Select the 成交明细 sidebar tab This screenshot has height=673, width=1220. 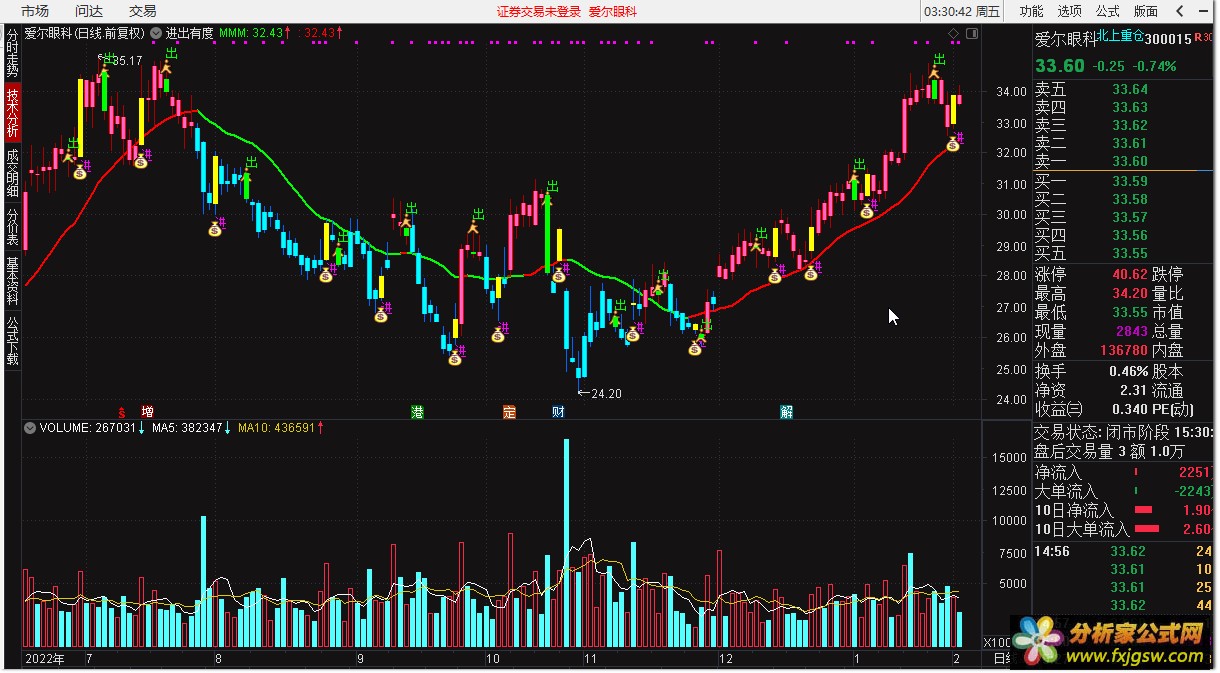click(x=12, y=173)
